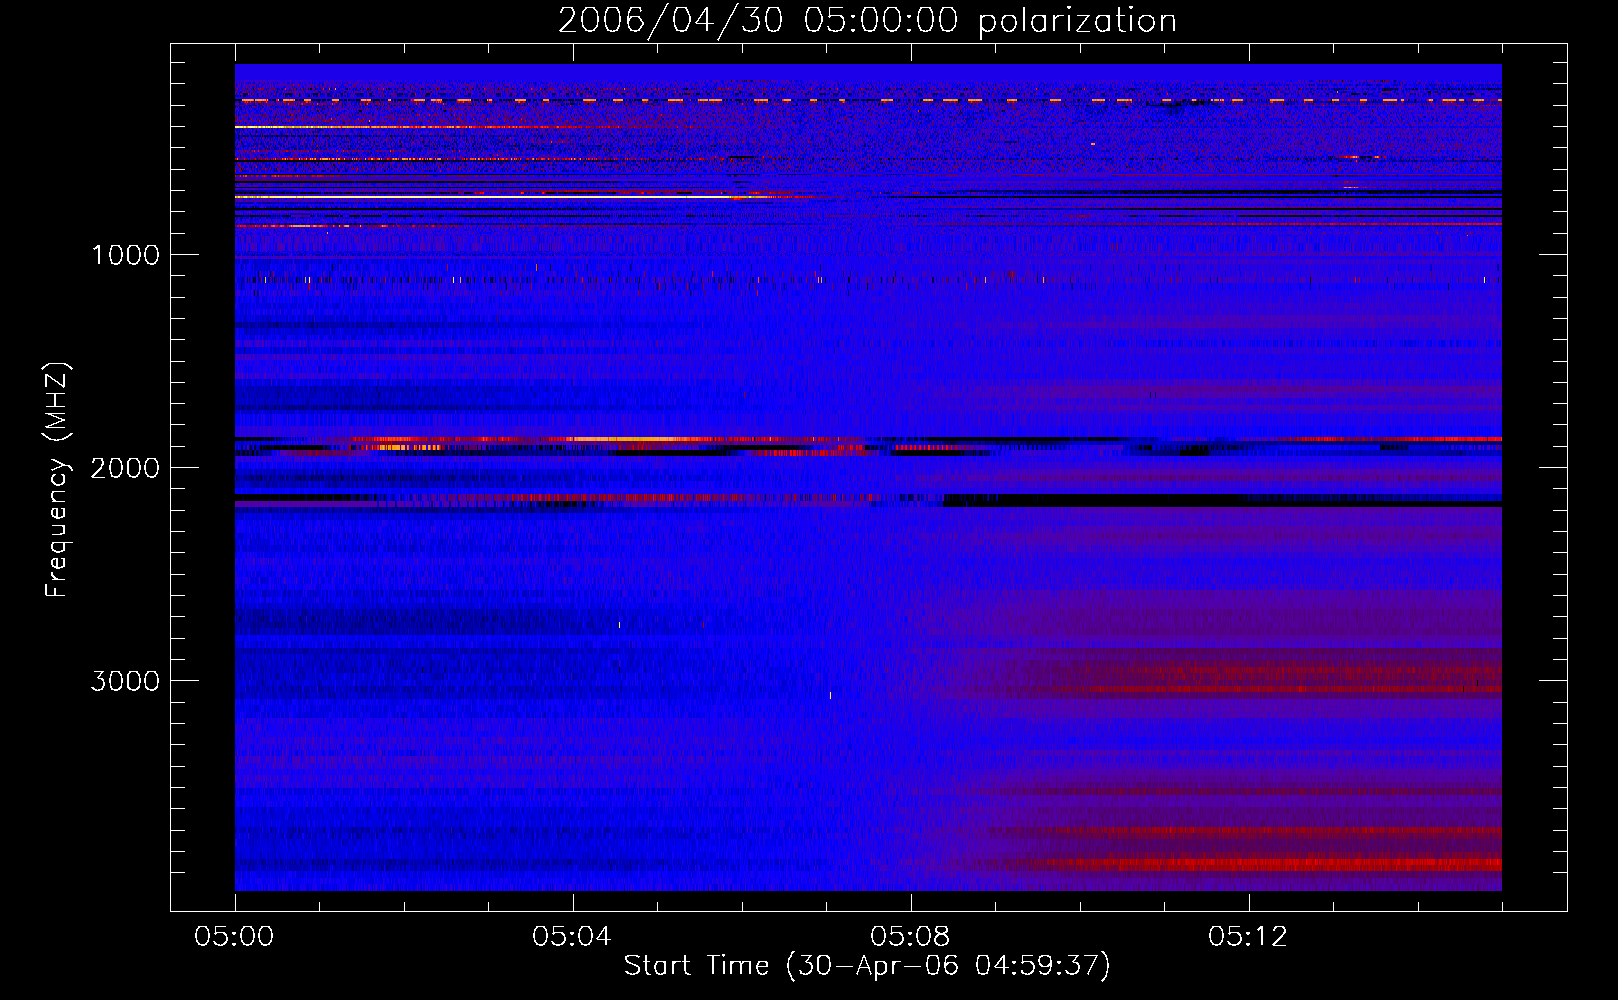Click the plot title '2006/04/30 05:00:00 polarization'
Screen dimensions: 1618x1000
(x=867, y=21)
